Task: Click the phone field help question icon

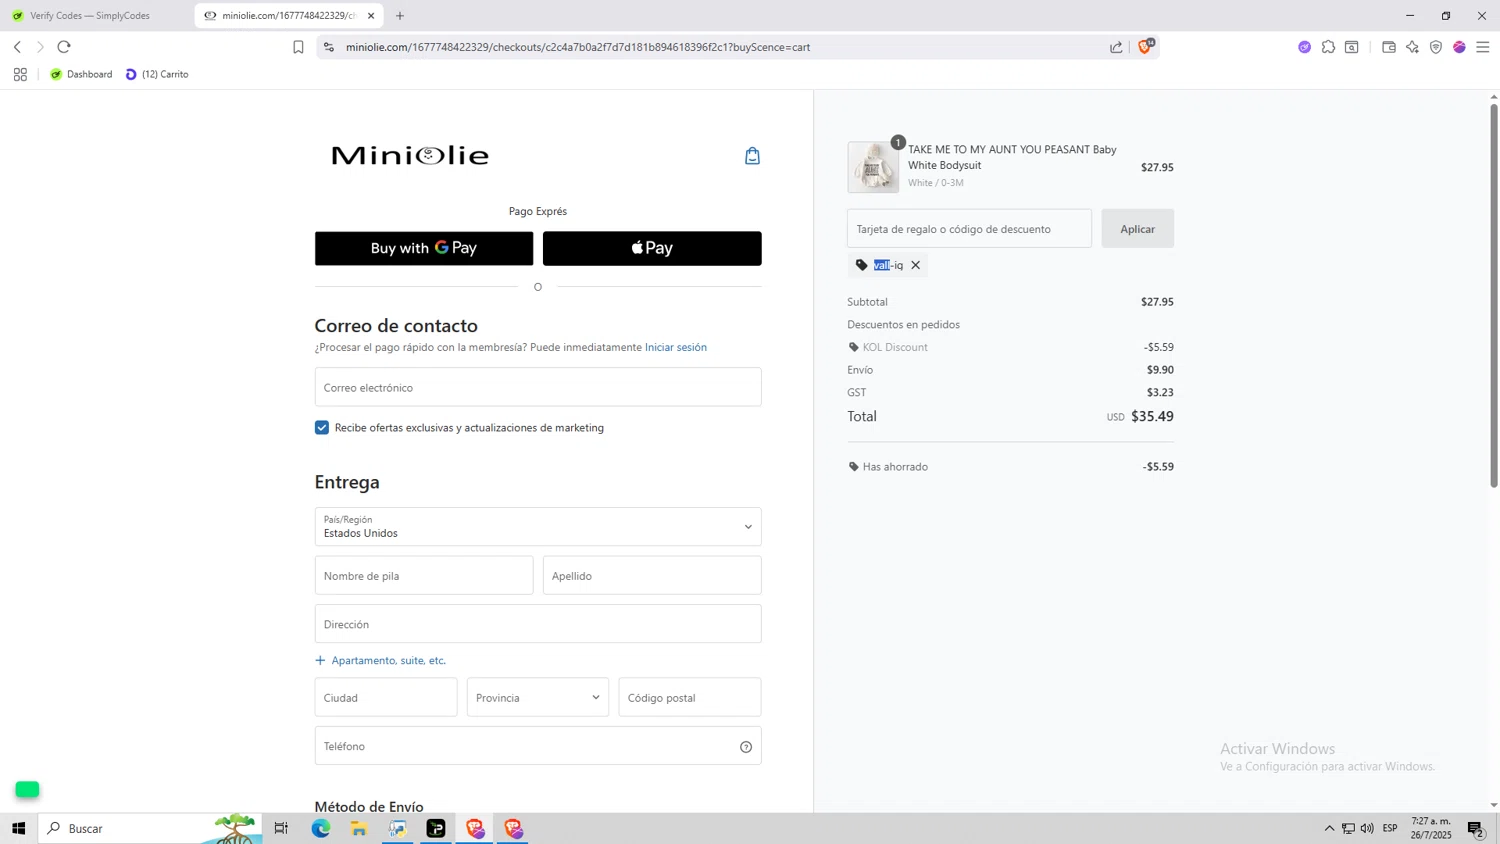Action: click(746, 747)
